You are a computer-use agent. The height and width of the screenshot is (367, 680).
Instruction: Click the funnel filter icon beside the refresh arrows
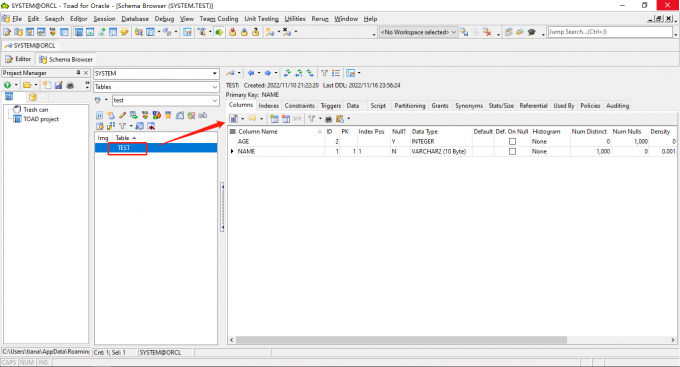pos(324,73)
